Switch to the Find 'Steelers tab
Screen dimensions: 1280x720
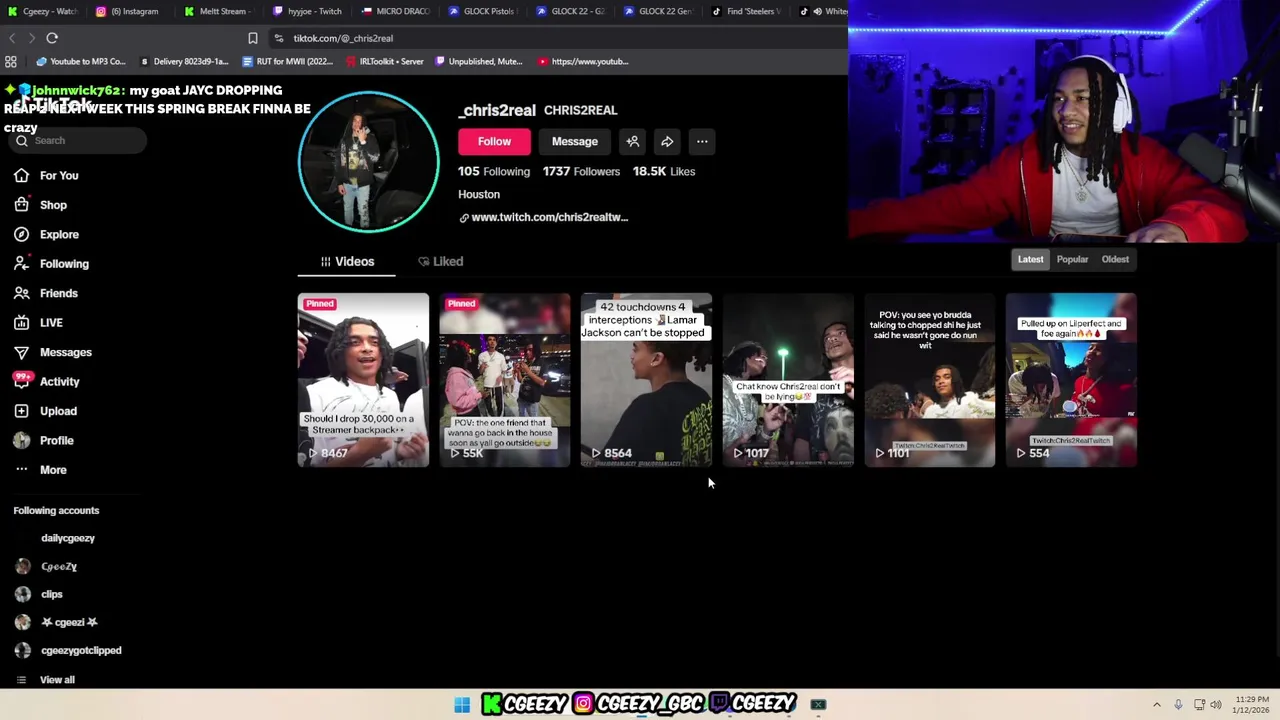[x=746, y=11]
